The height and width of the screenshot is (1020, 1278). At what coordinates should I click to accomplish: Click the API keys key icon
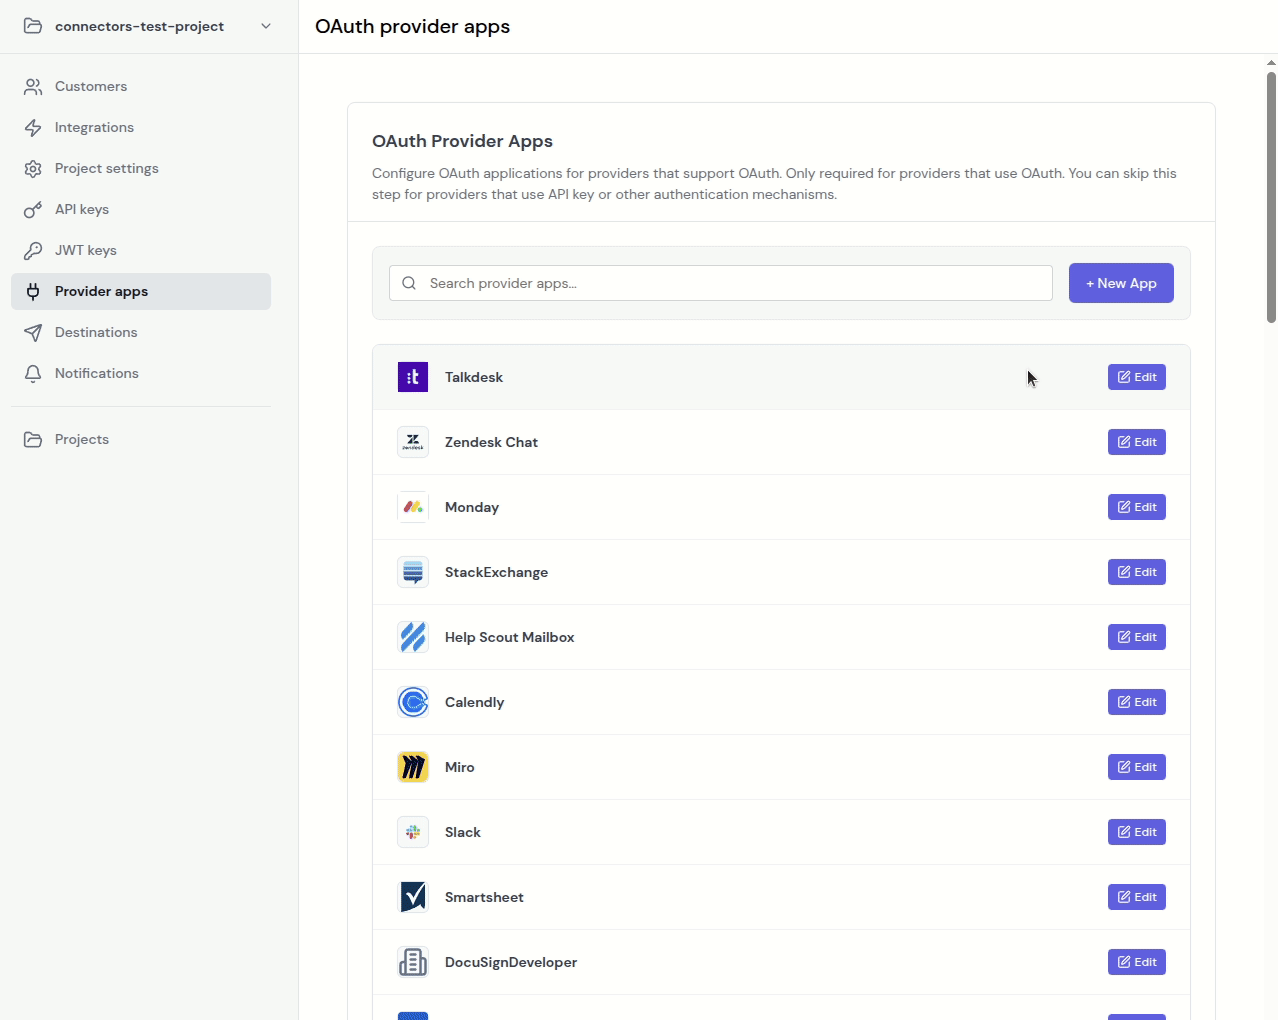(x=33, y=210)
